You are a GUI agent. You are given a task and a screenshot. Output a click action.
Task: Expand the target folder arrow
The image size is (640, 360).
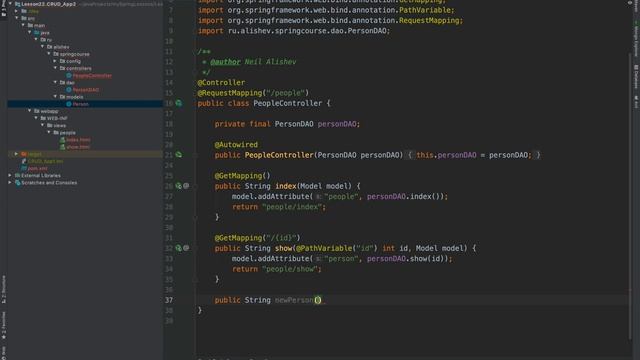point(17,154)
